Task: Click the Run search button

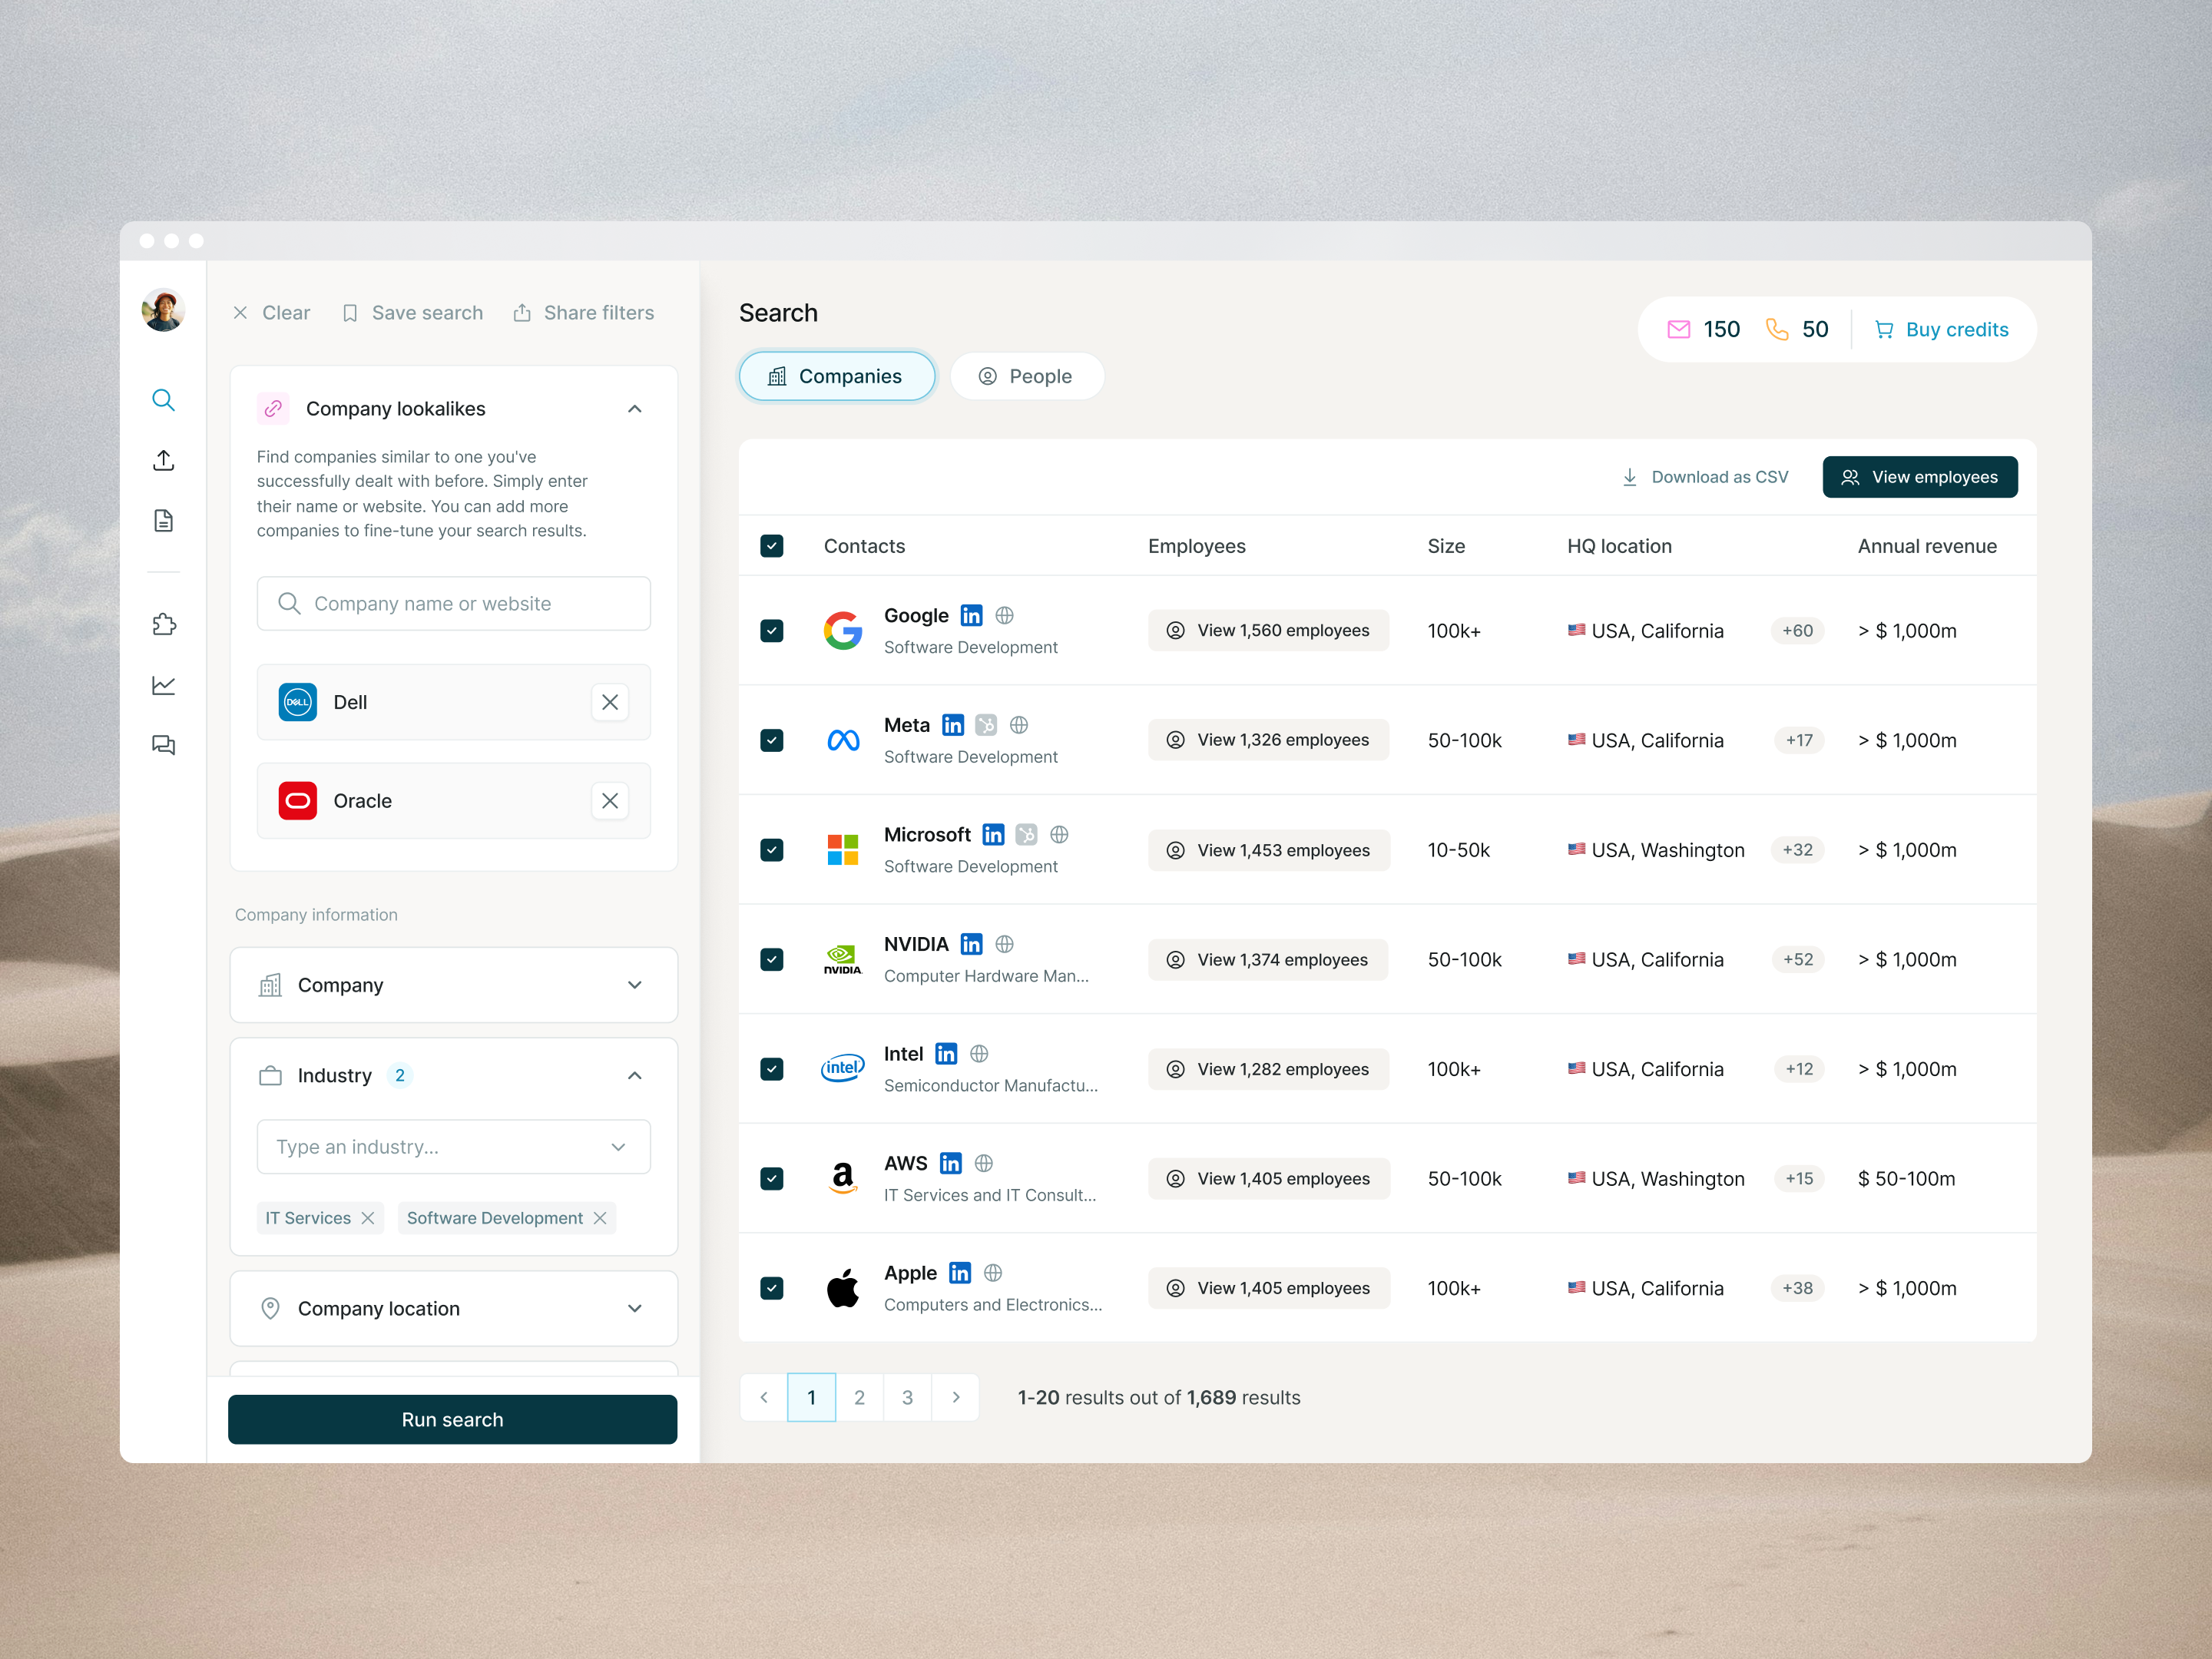Action: point(452,1419)
